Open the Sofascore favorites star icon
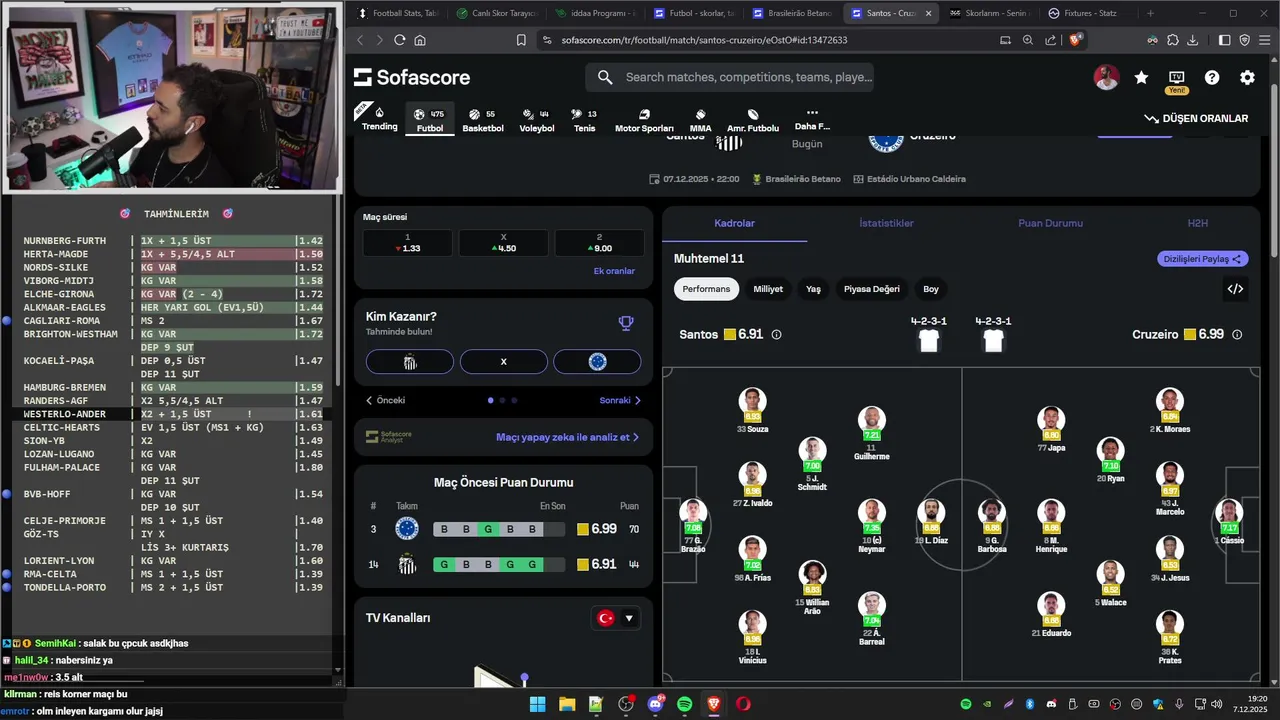This screenshot has width=1280, height=720. 1141,77
